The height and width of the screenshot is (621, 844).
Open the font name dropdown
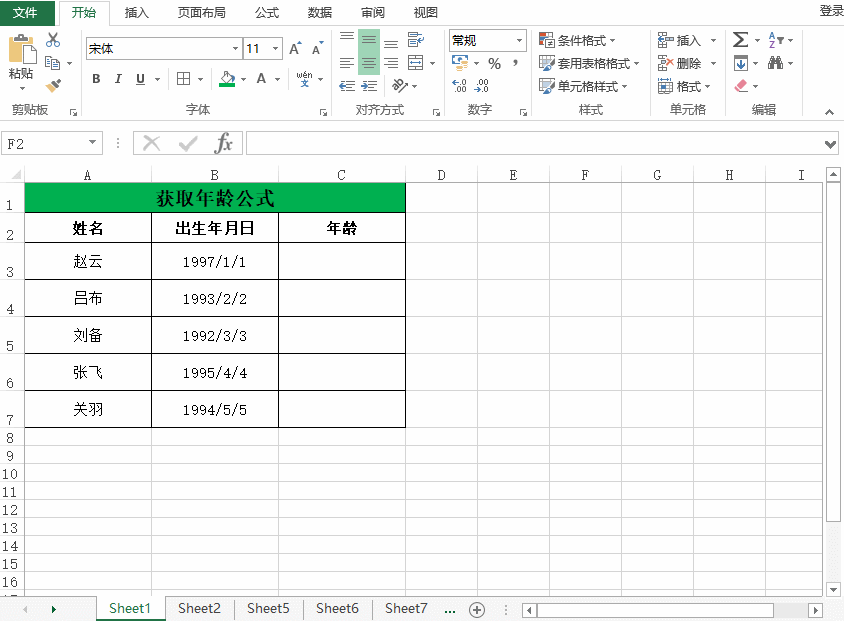click(x=237, y=47)
